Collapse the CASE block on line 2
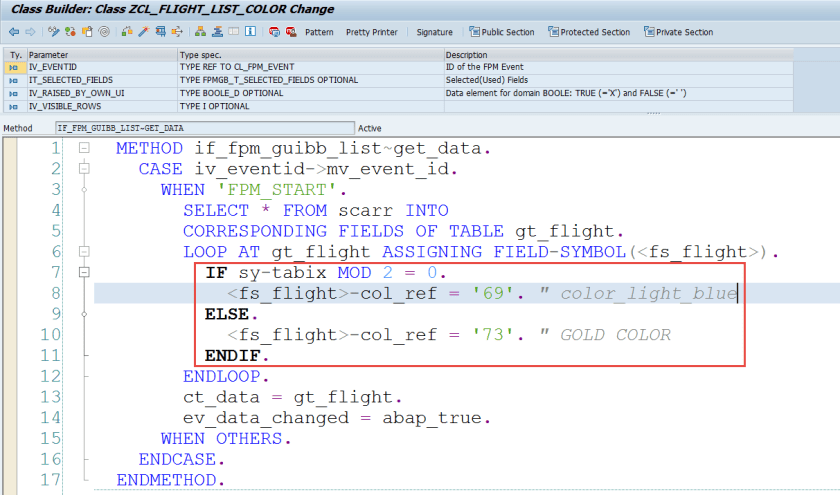The height and width of the screenshot is (495, 840). point(85,169)
